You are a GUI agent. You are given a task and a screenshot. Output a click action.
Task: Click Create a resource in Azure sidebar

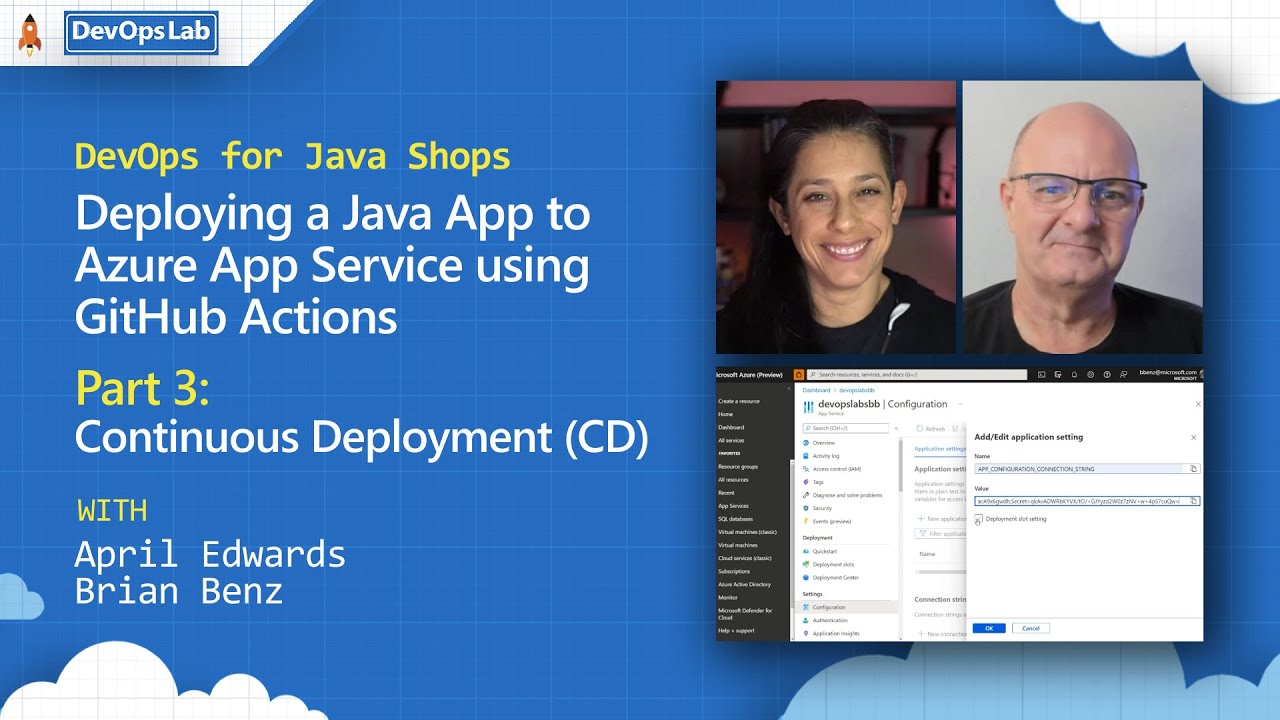coord(739,401)
